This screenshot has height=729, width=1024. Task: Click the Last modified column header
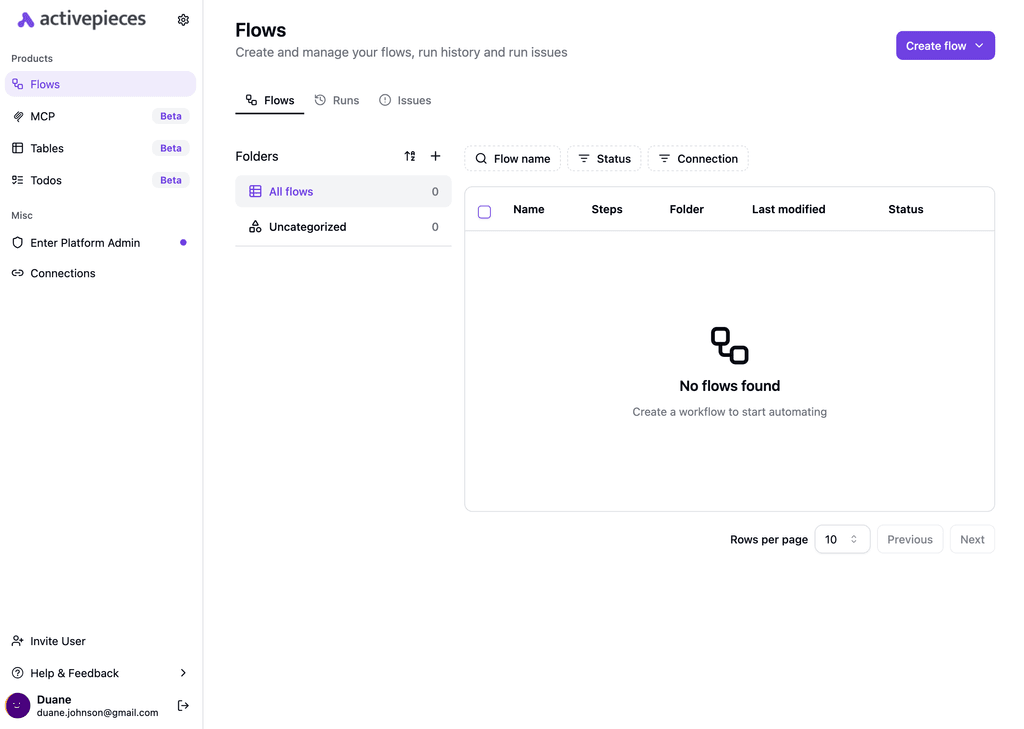coord(788,209)
